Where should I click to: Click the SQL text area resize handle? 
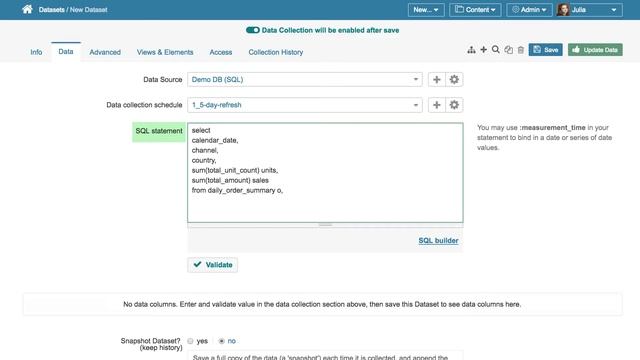click(325, 224)
